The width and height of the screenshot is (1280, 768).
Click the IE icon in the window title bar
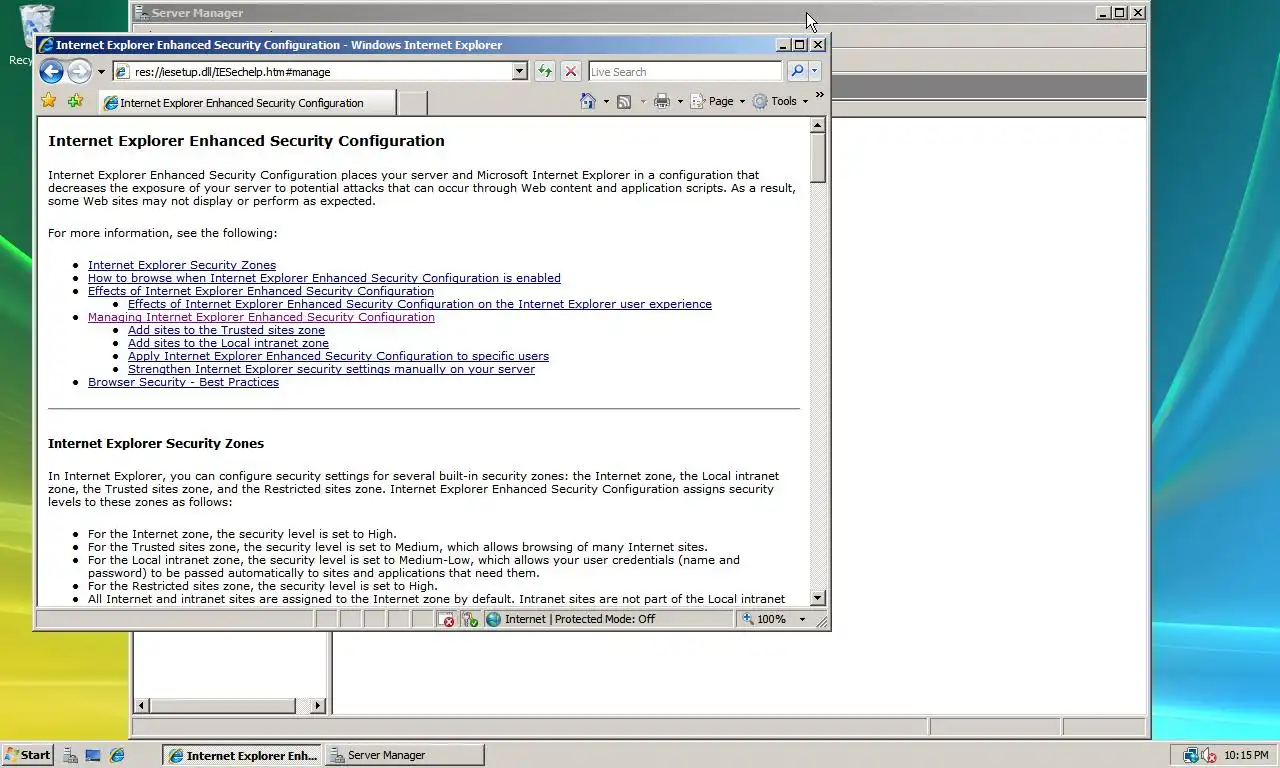tap(46, 45)
